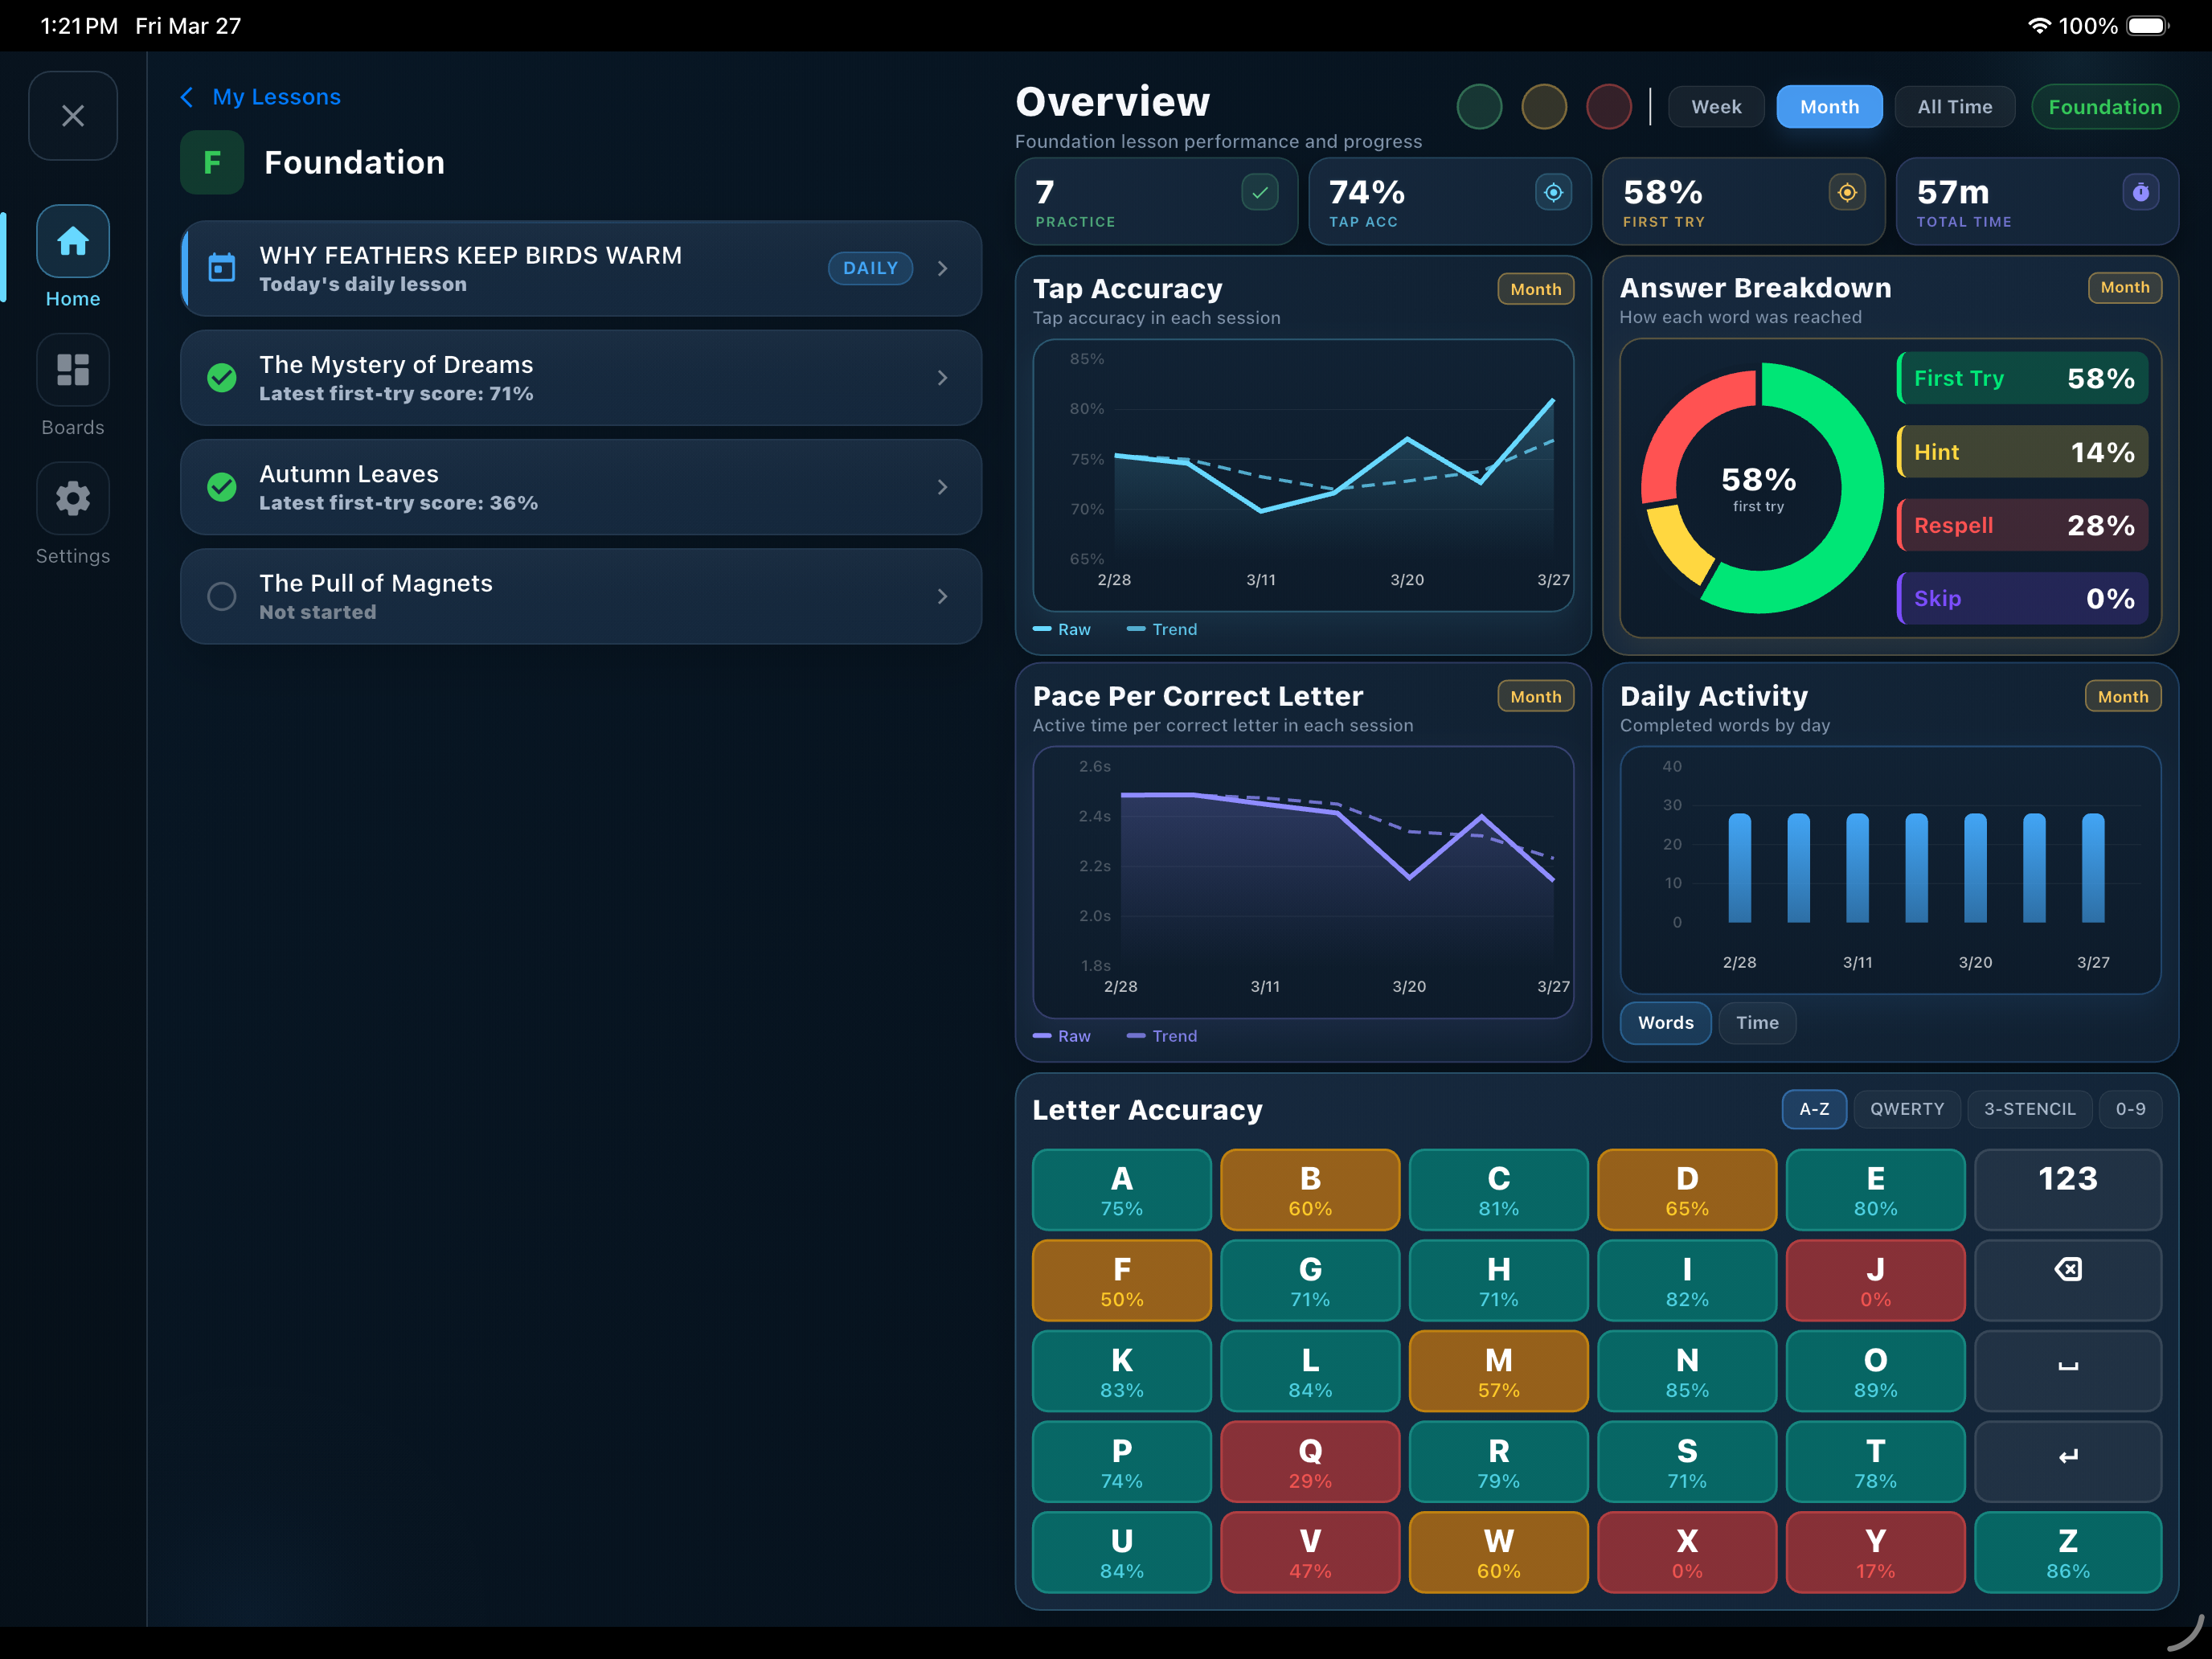Image resolution: width=2212 pixels, height=1659 pixels.
Task: Click the Wi-Fi status icon
Action: pos(2039,26)
